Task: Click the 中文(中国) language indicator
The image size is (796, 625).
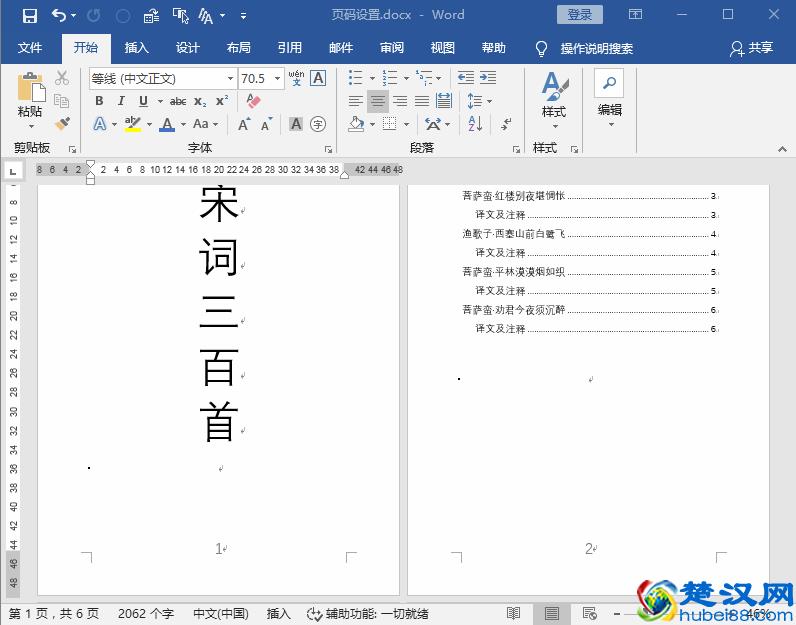Action: tap(221, 613)
